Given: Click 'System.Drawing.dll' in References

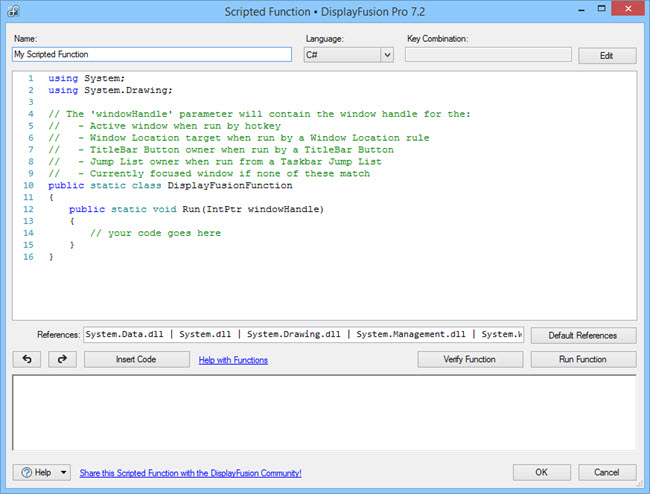Looking at the screenshot, I should [293, 334].
